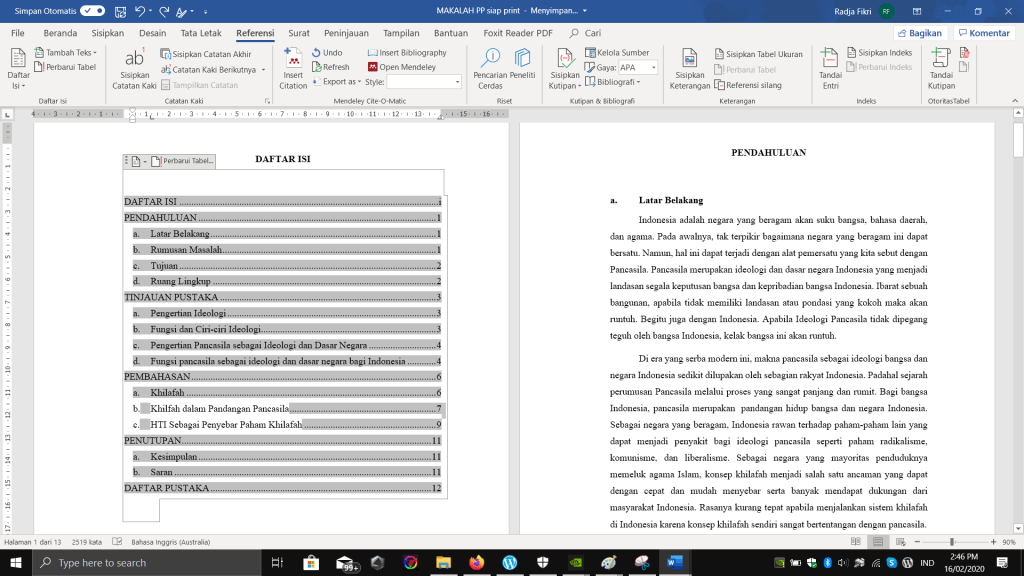Open the Mendeley Style combo box
Image resolution: width=1024 pixels, height=576 pixels.
(424, 82)
